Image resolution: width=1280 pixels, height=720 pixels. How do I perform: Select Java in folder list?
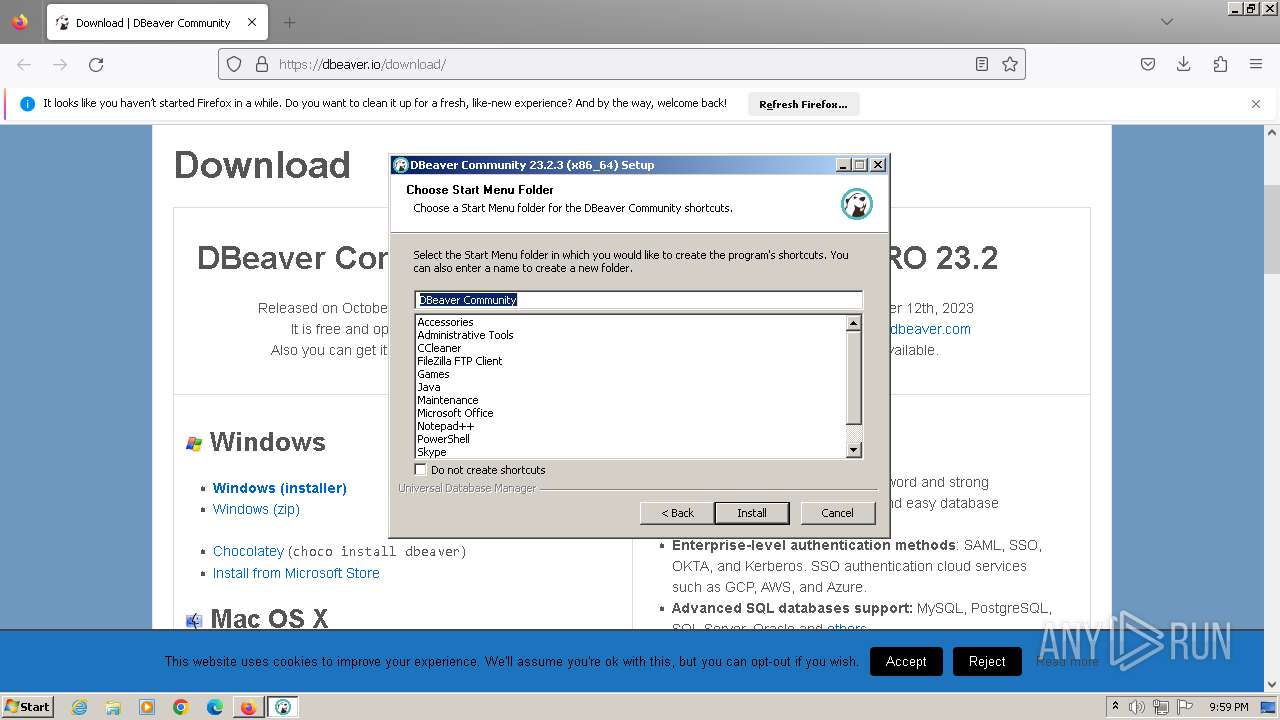coord(429,387)
